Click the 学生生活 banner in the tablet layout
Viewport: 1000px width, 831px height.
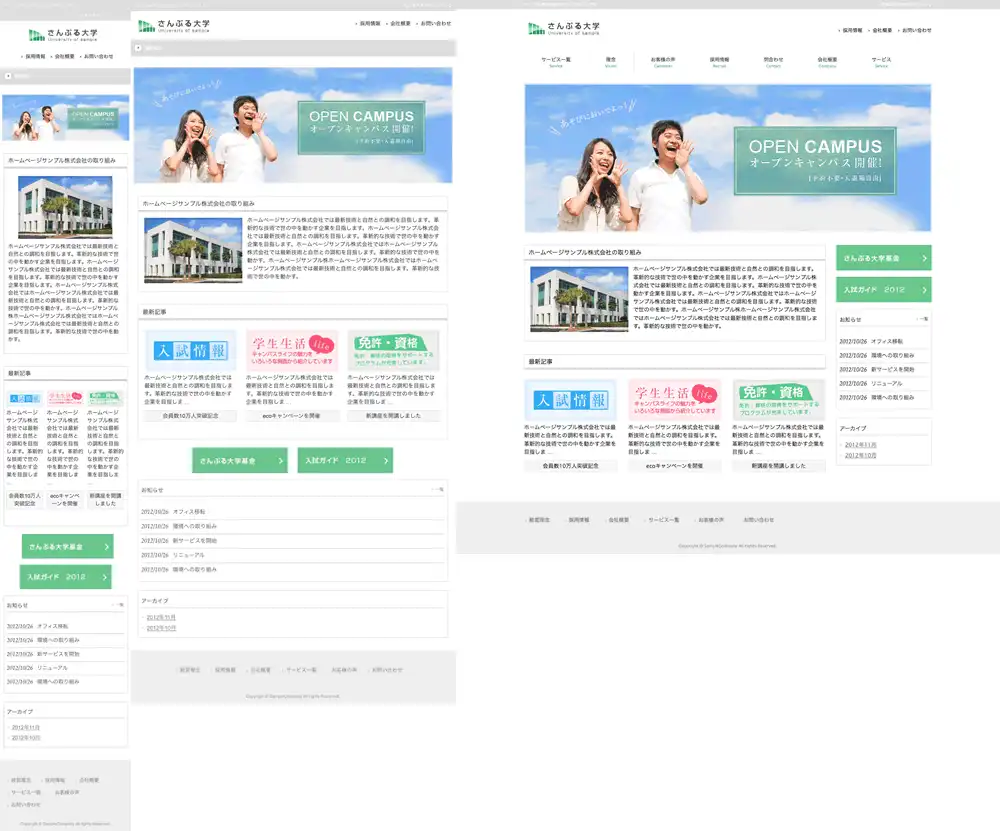pos(292,351)
